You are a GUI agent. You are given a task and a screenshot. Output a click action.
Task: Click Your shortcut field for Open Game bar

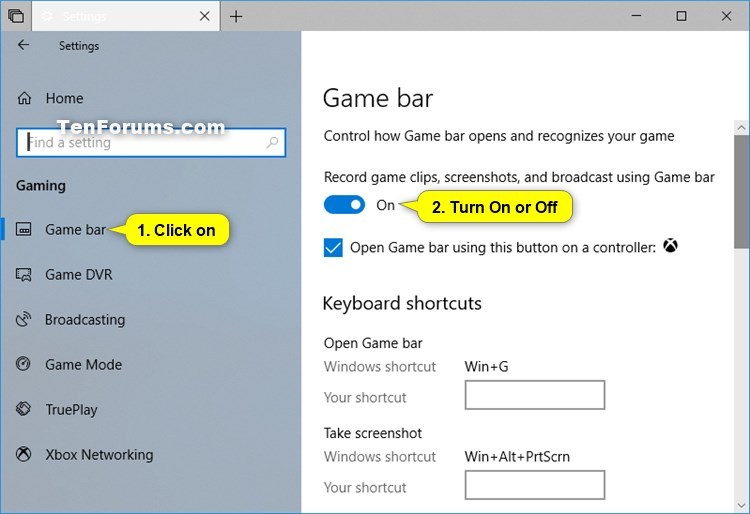535,395
